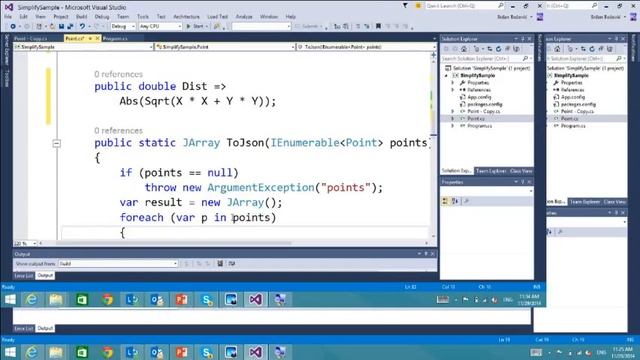The height and width of the screenshot is (360, 640).
Task: Click Home icon in back window Solution Explorer
Action: (558, 49)
